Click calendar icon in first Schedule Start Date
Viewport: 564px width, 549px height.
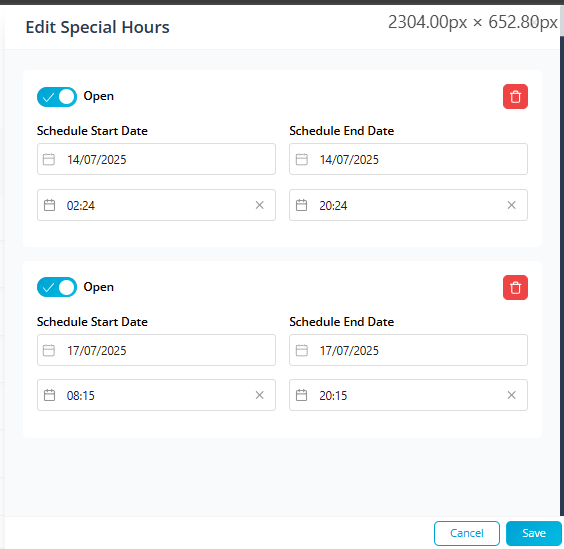pyautogui.click(x=49, y=159)
